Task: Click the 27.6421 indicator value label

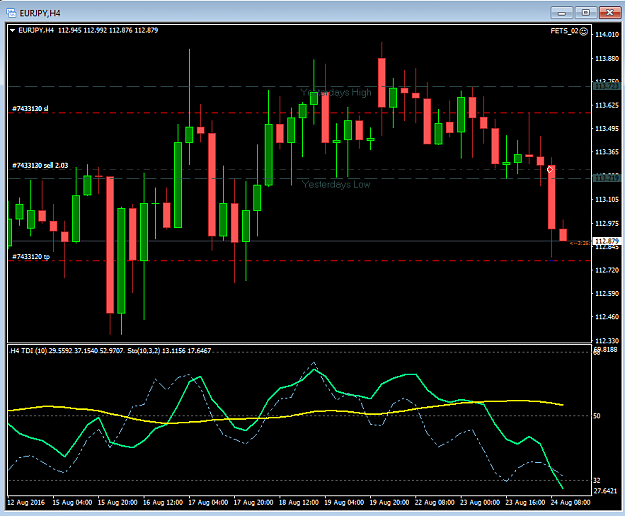Action: click(x=605, y=491)
